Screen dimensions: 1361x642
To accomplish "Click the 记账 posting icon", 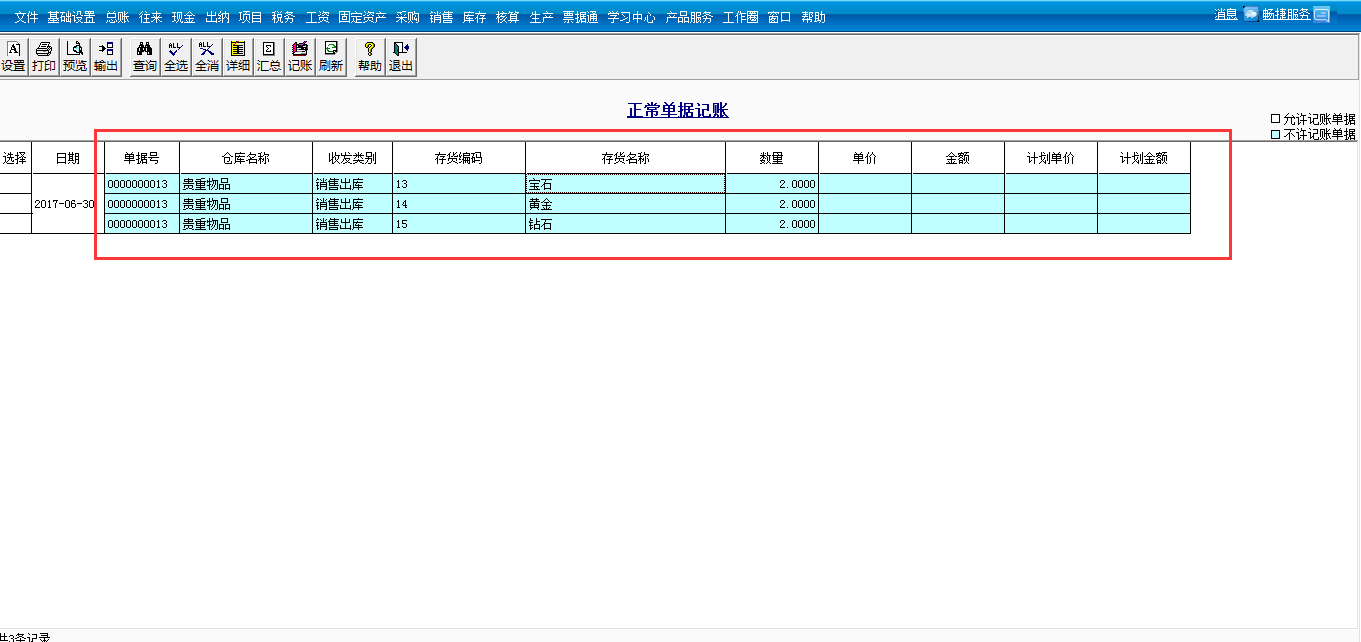I will click(300, 57).
